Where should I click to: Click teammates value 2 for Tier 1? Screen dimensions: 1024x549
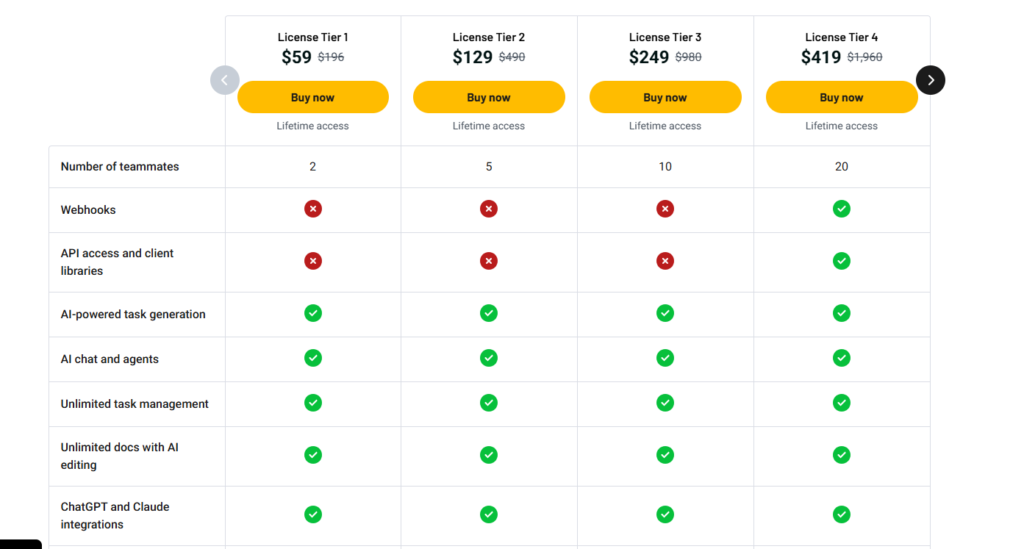pyautogui.click(x=313, y=166)
